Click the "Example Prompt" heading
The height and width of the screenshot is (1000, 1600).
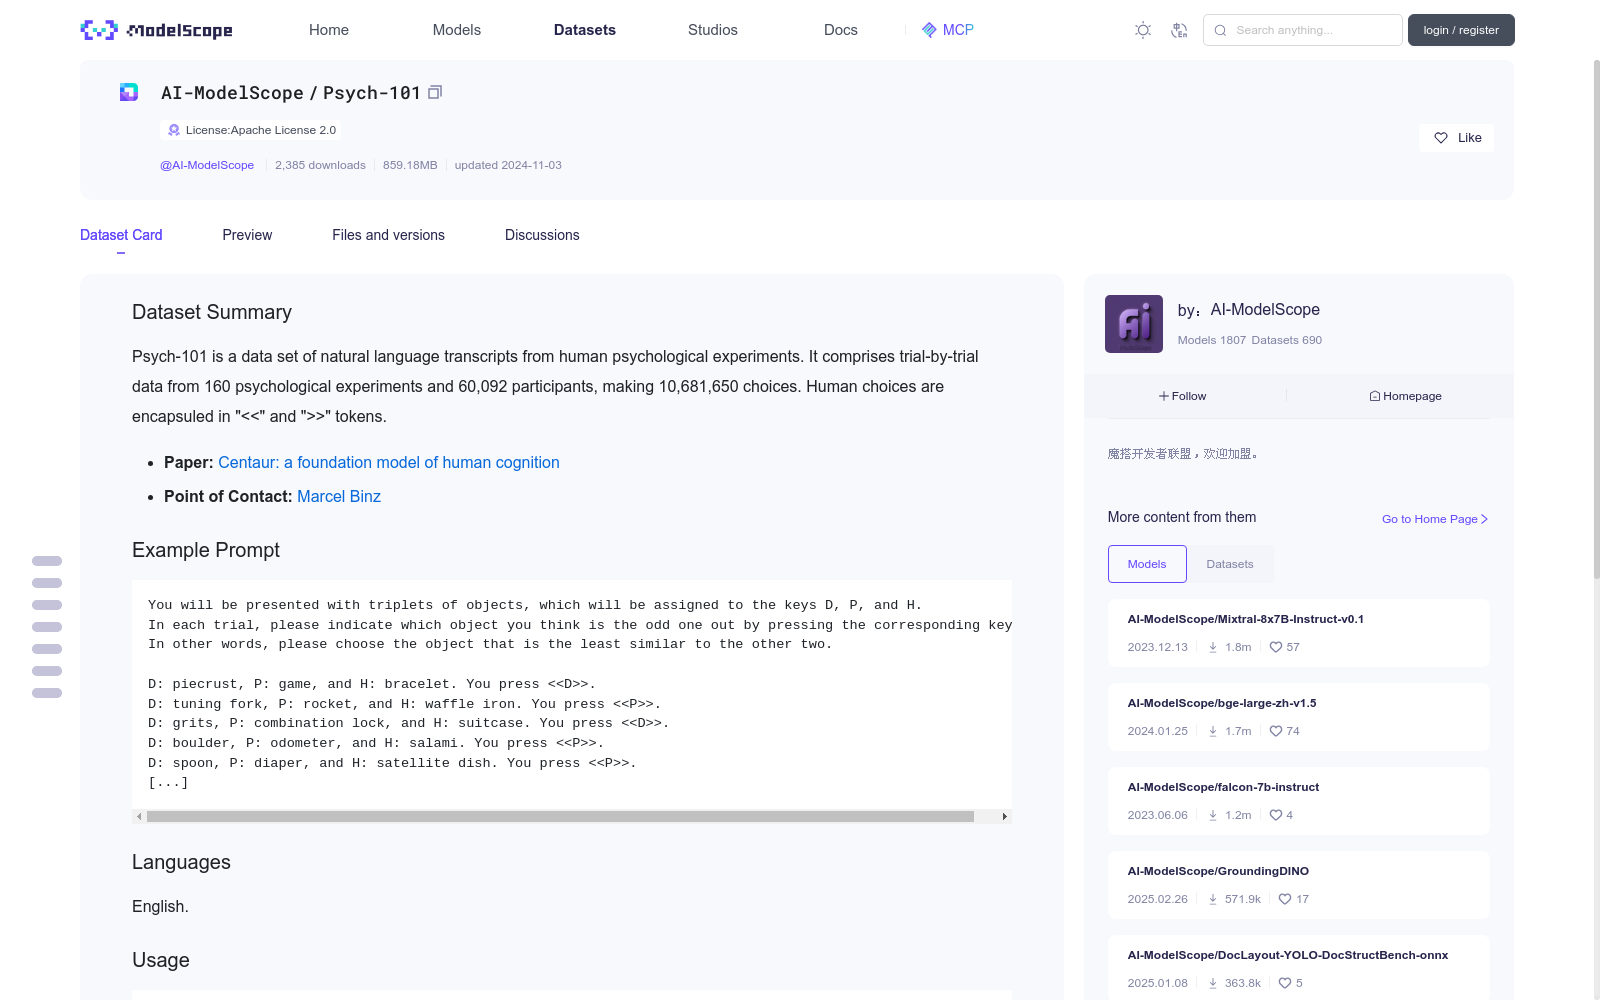[206, 550]
